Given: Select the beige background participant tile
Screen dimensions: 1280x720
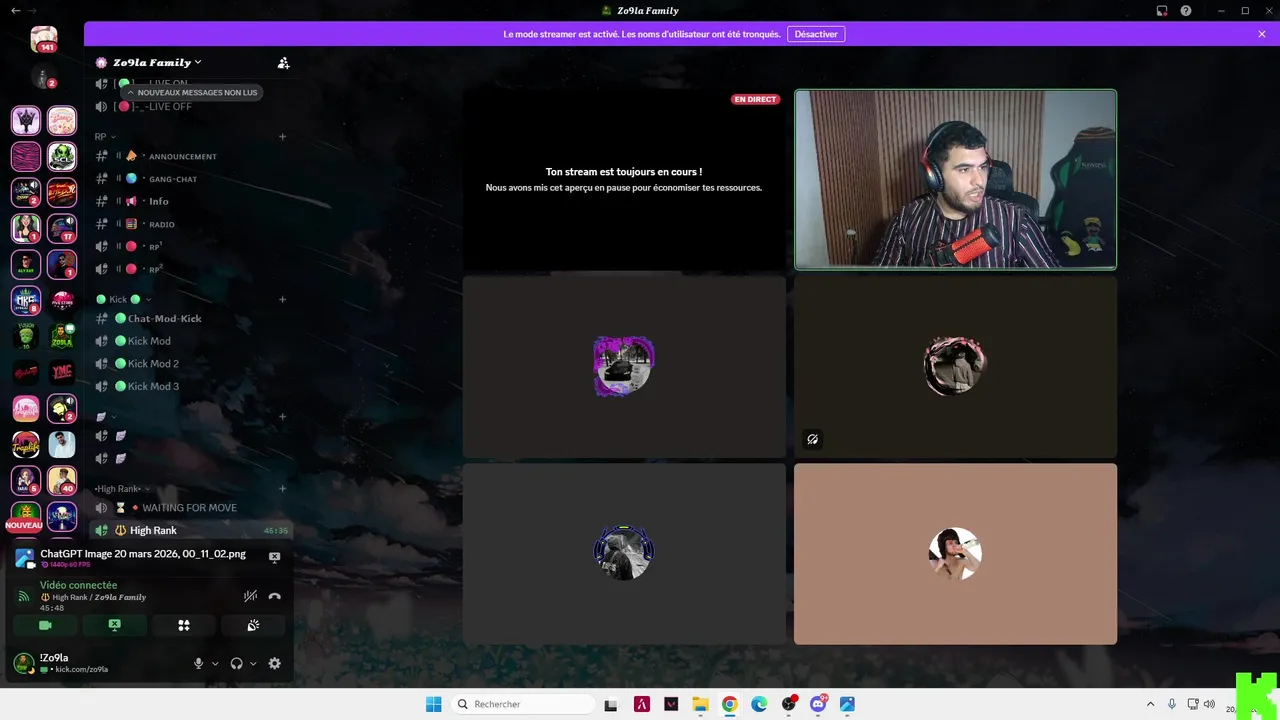Looking at the screenshot, I should click(955, 553).
